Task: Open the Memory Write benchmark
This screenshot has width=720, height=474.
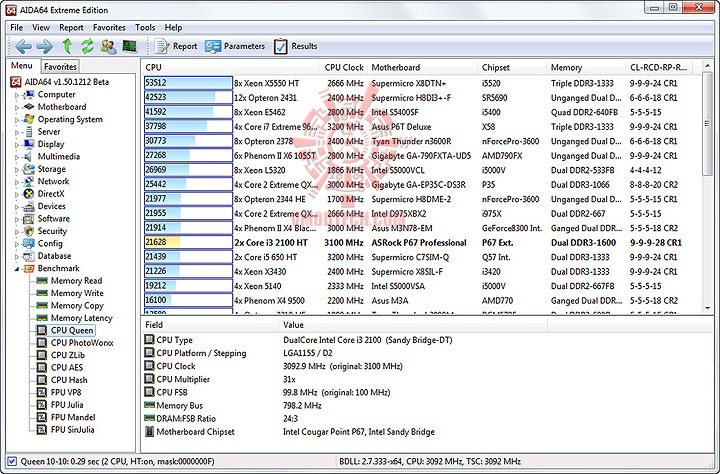Action: click(x=70, y=293)
